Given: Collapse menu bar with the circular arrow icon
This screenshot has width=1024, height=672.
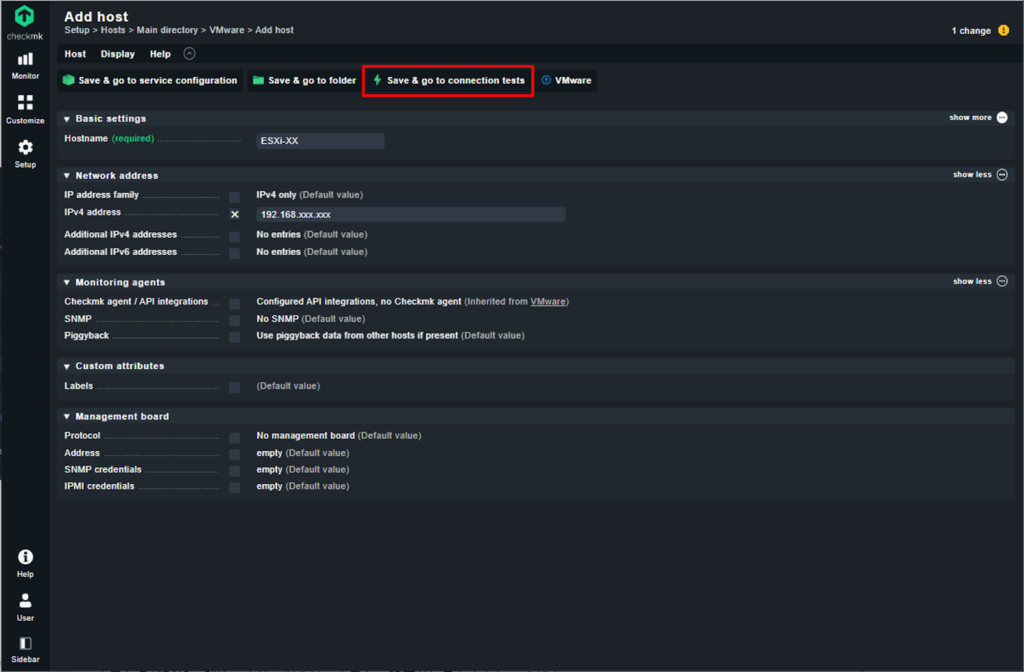Looking at the screenshot, I should point(189,54).
